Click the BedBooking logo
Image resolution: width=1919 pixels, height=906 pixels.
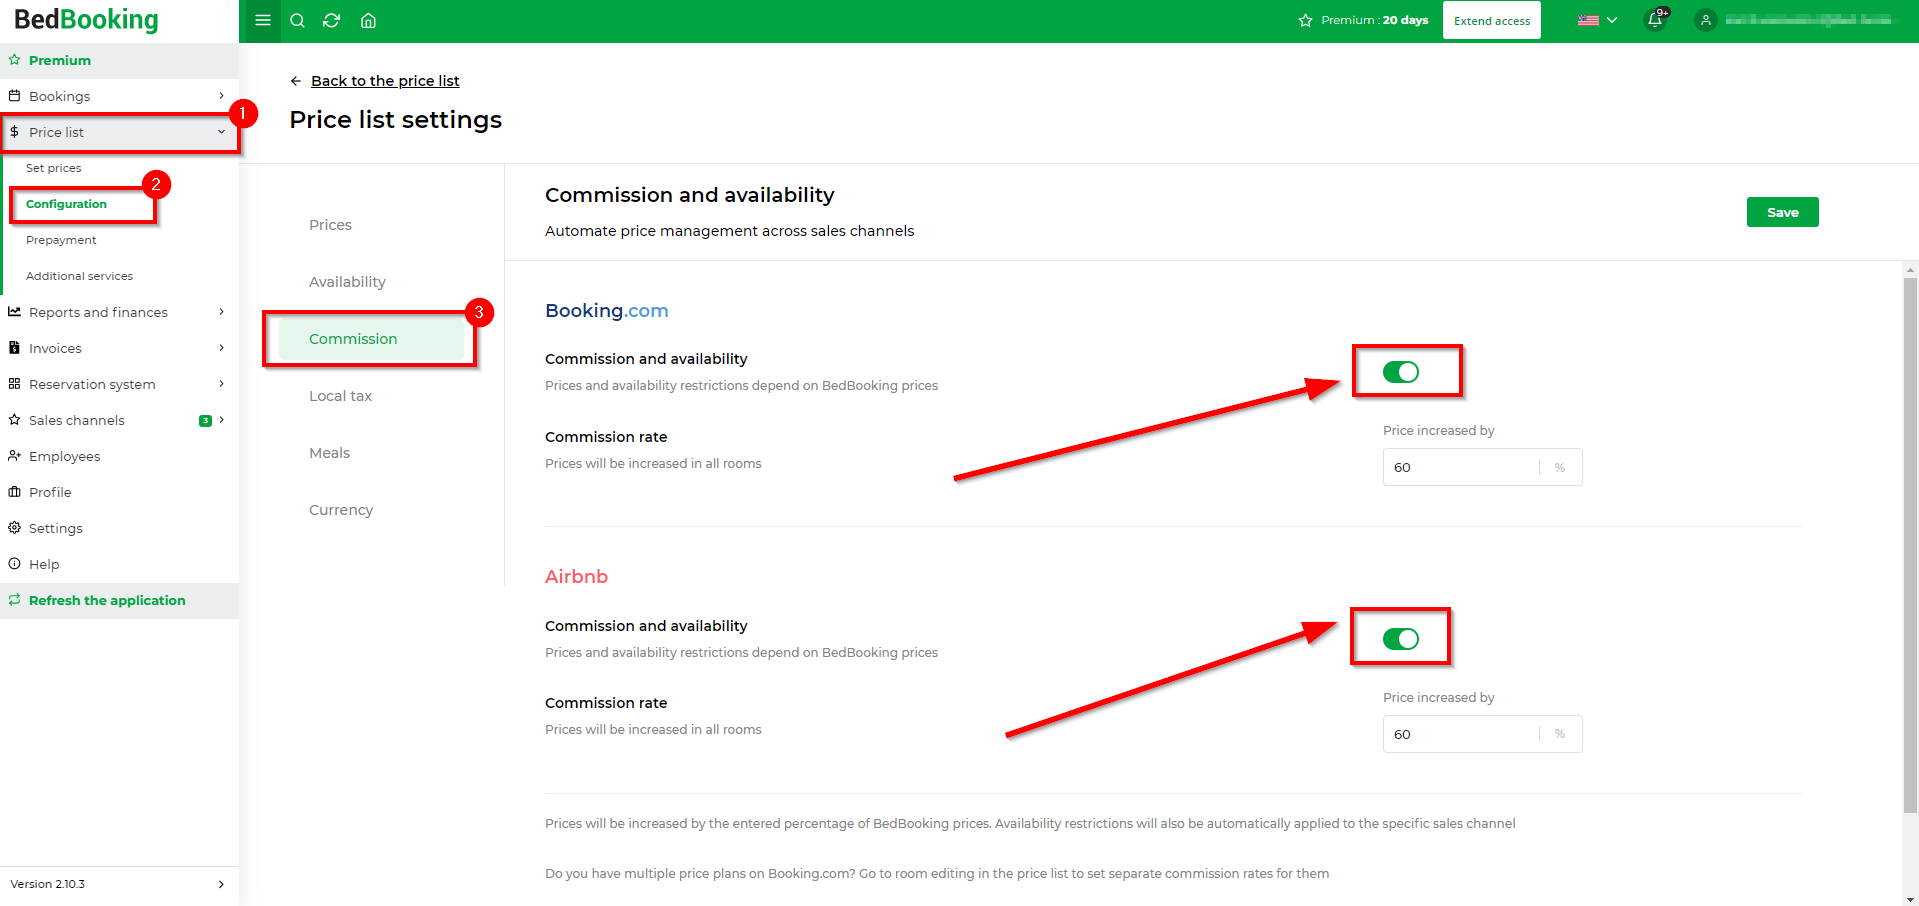tap(86, 19)
